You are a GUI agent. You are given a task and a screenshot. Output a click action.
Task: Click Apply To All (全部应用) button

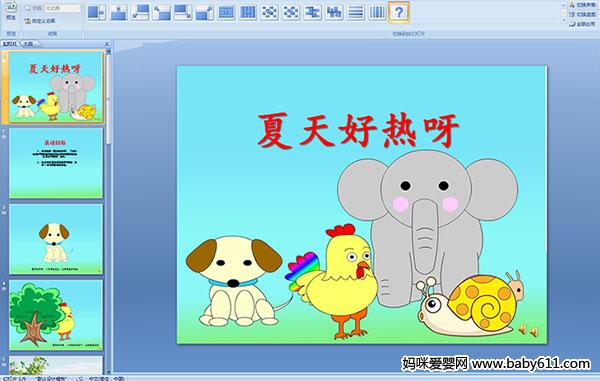(582, 24)
